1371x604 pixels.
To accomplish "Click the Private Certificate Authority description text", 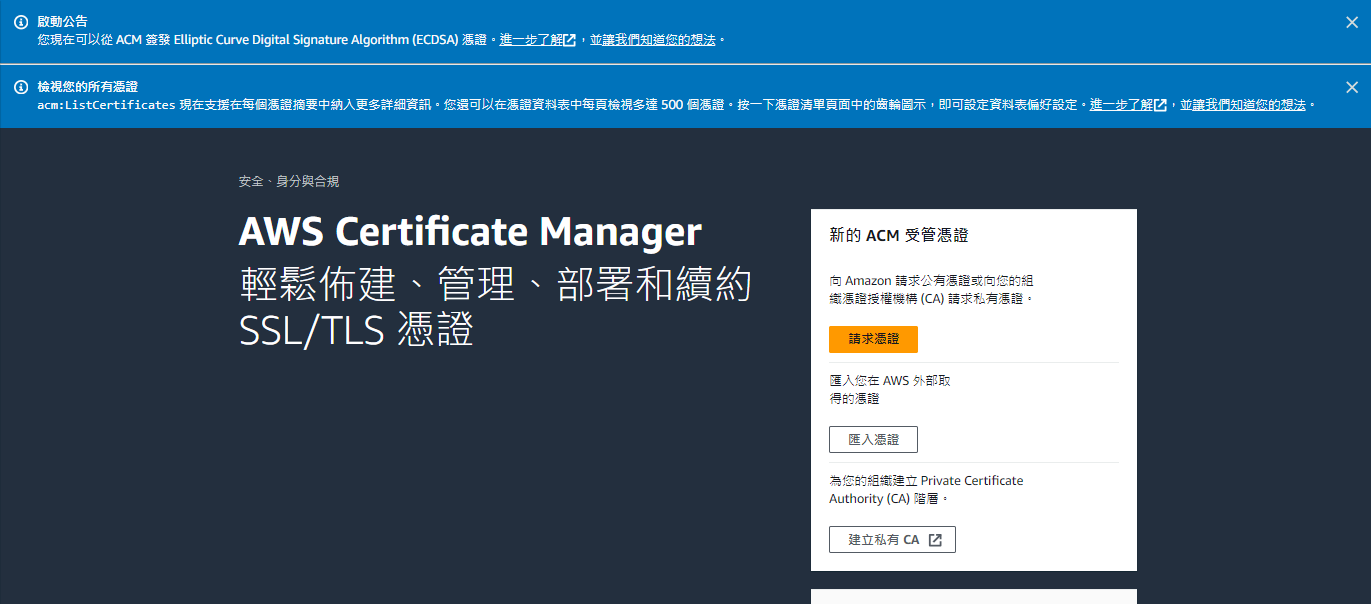I will point(926,489).
